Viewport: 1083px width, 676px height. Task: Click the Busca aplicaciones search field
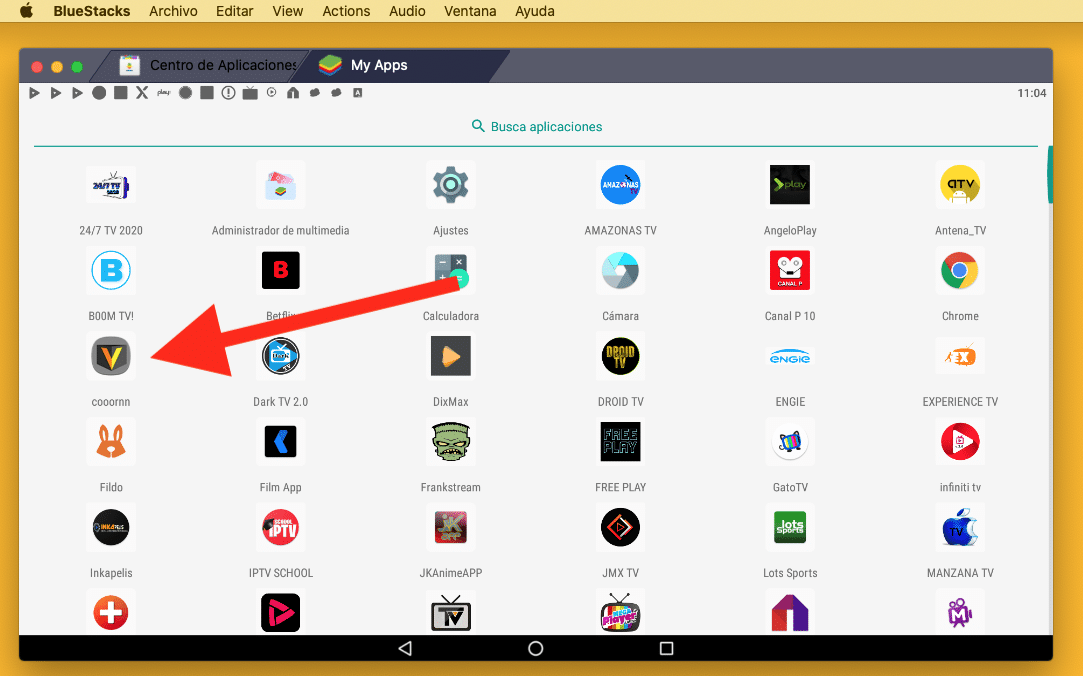tap(536, 126)
